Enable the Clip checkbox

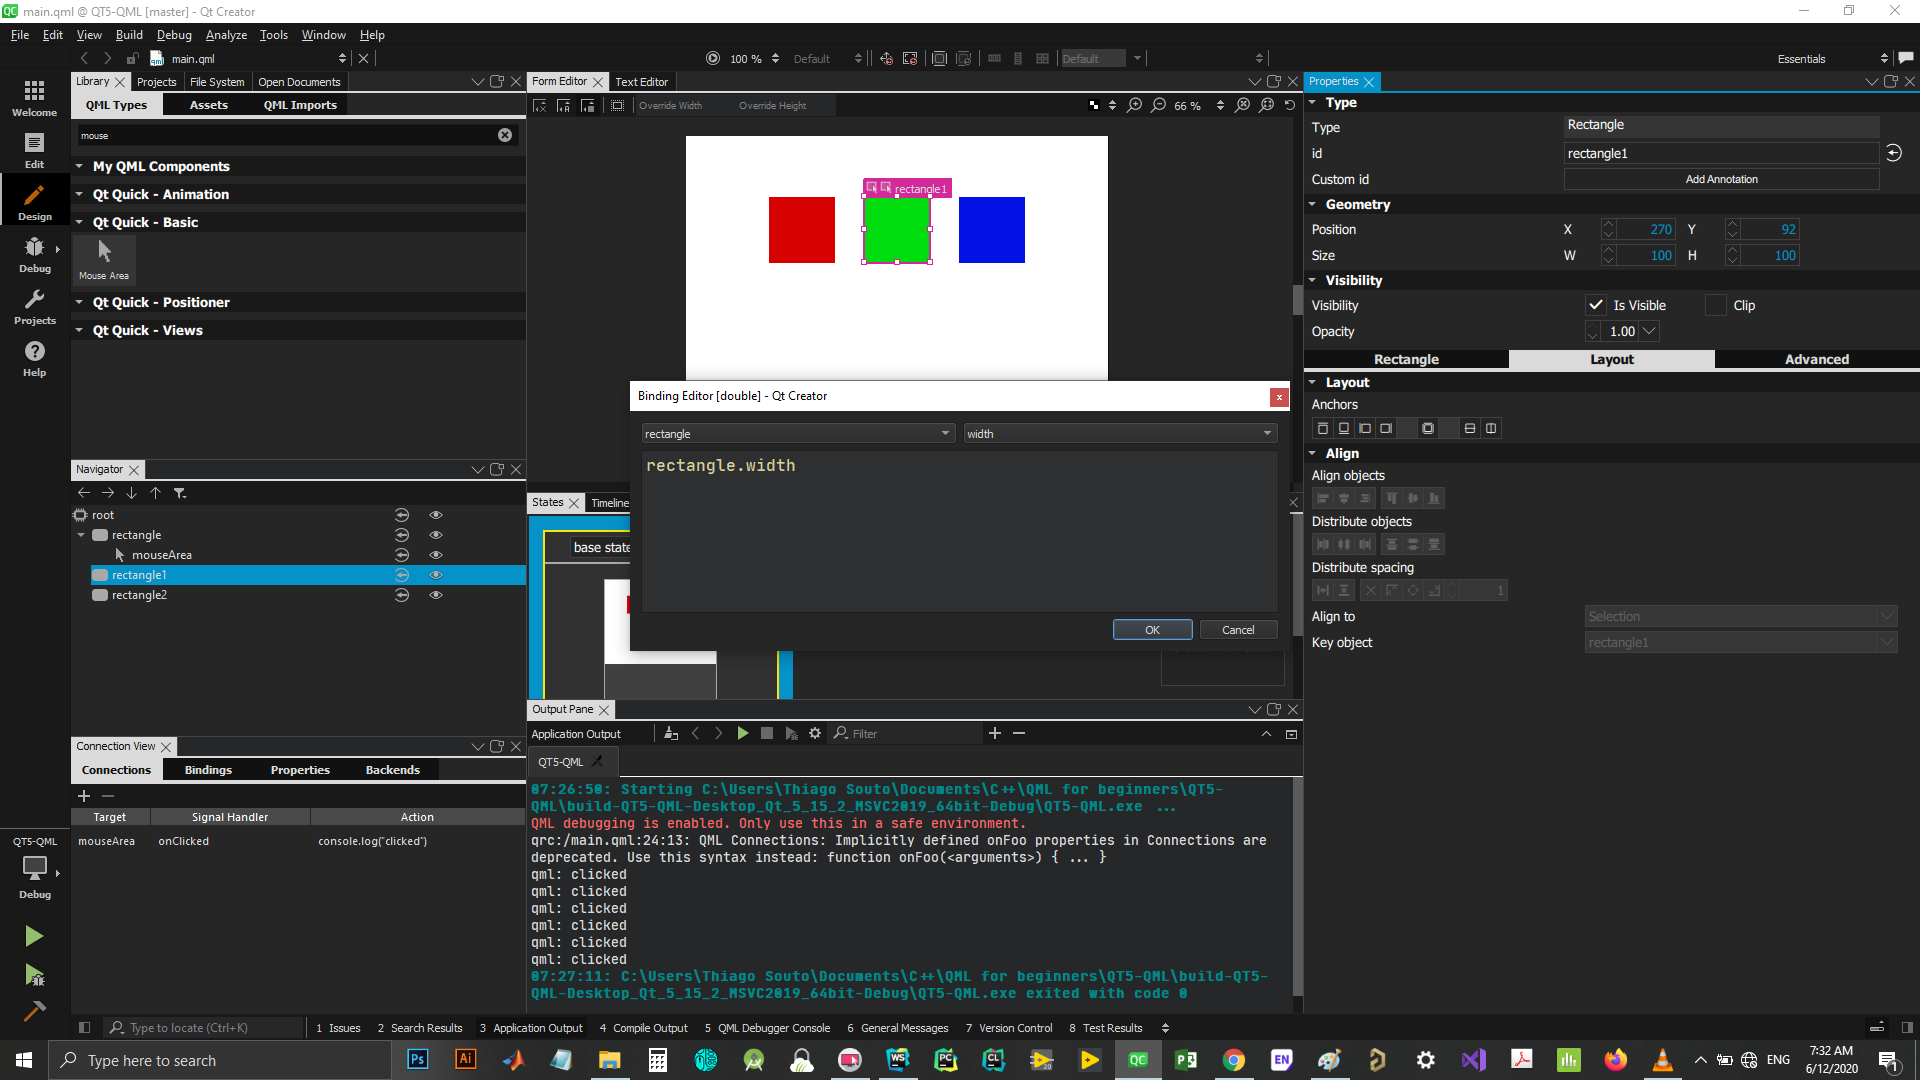[1716, 305]
